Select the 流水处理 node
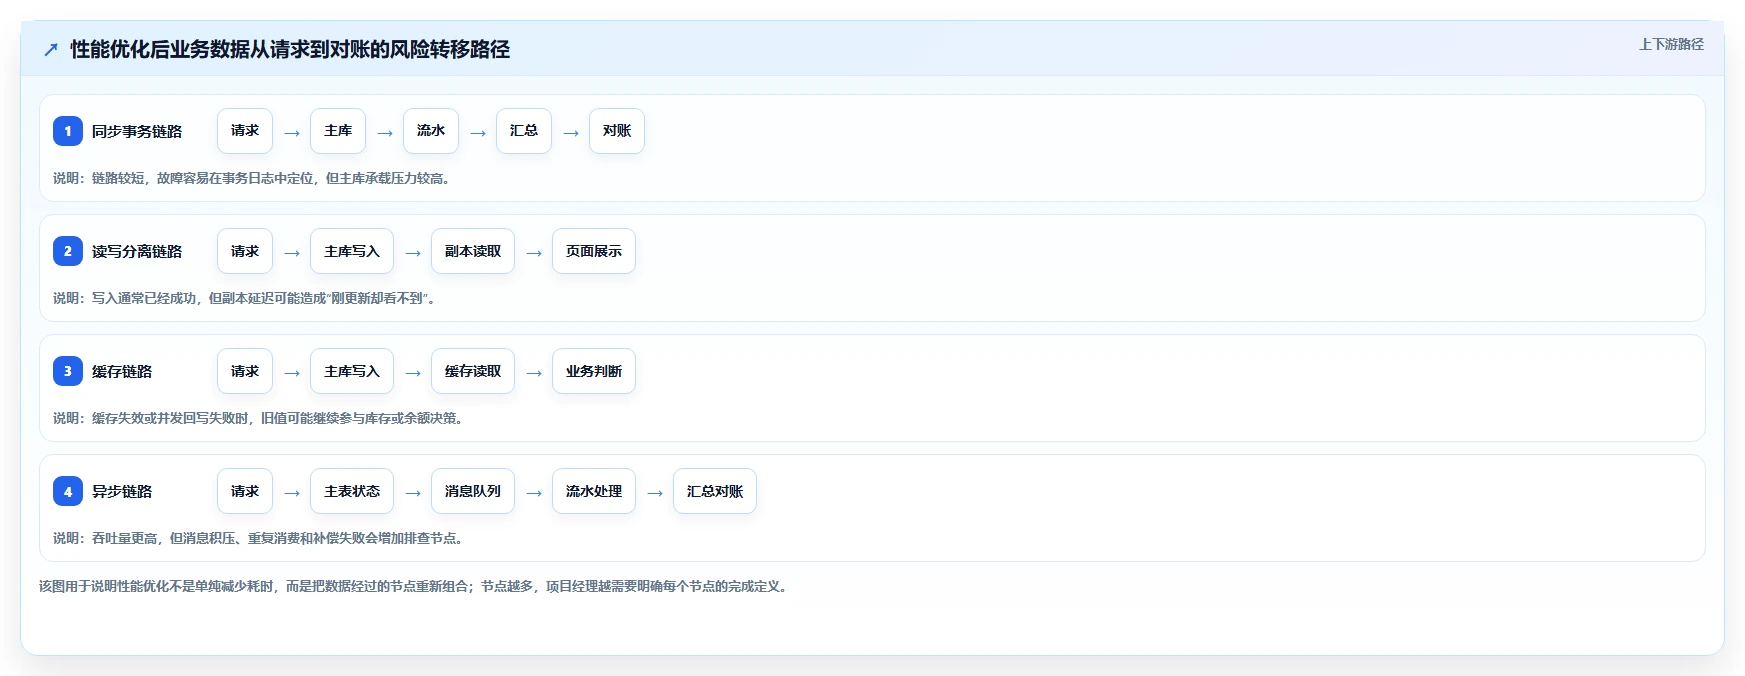Screen dimensions: 1745x676 594,491
